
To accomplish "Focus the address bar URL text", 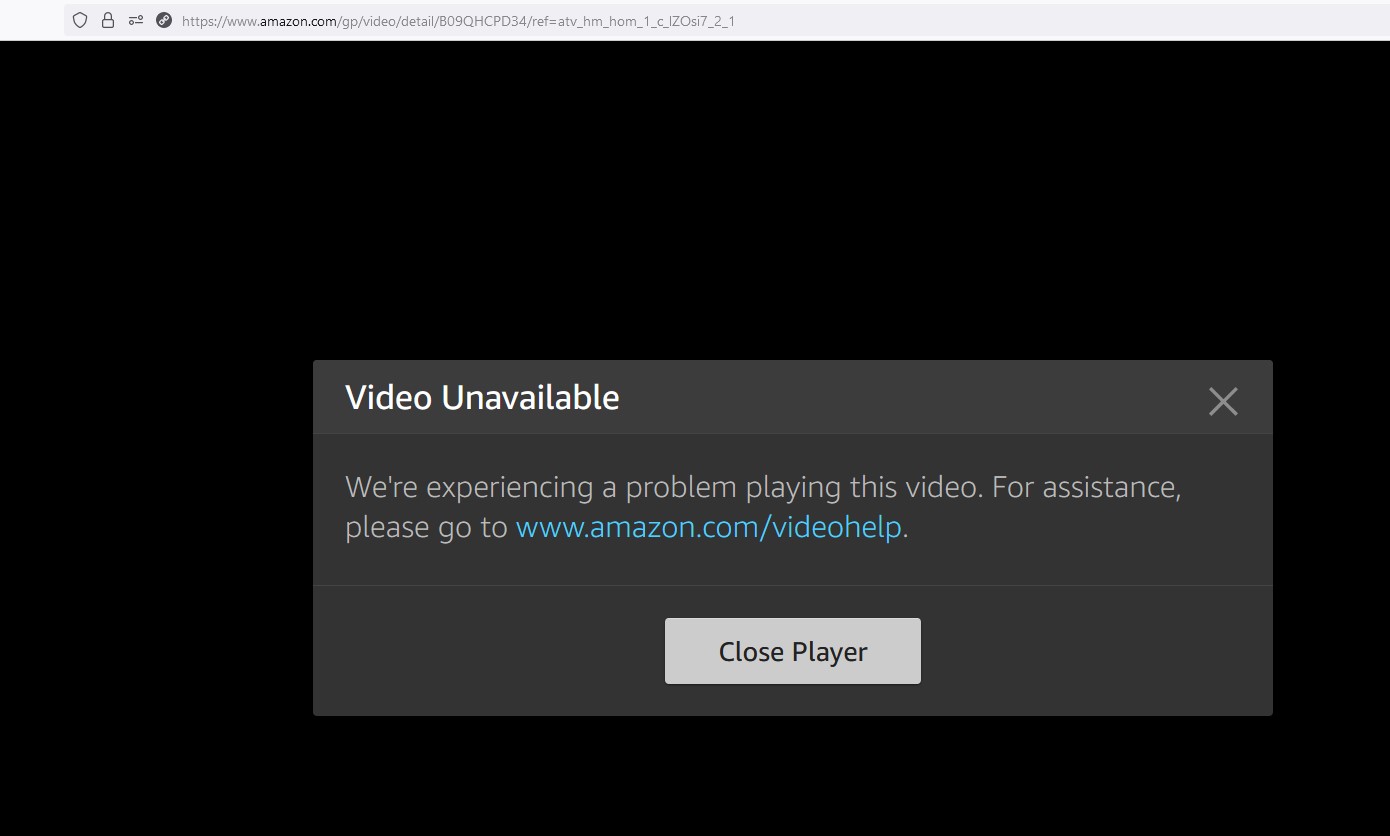I will [458, 21].
